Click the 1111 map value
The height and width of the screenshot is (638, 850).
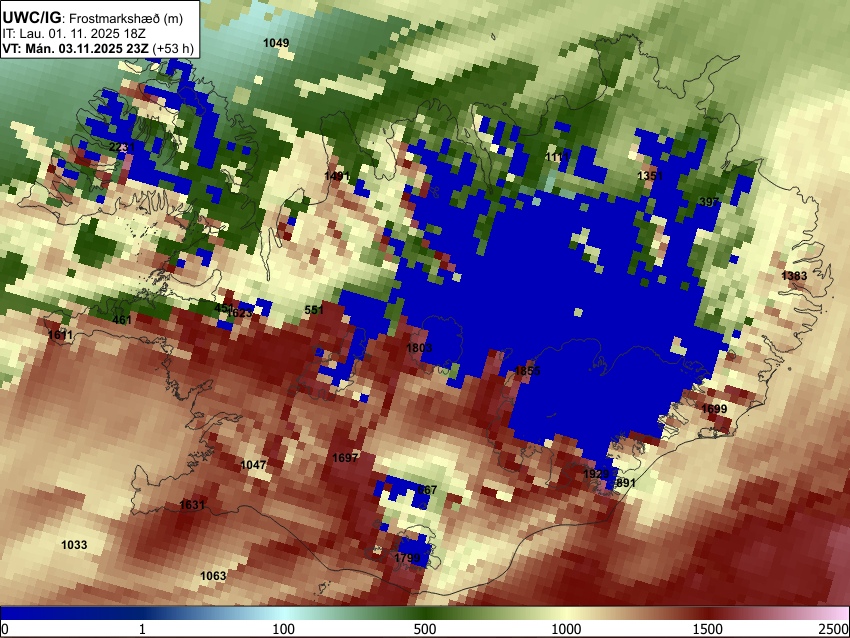(557, 157)
